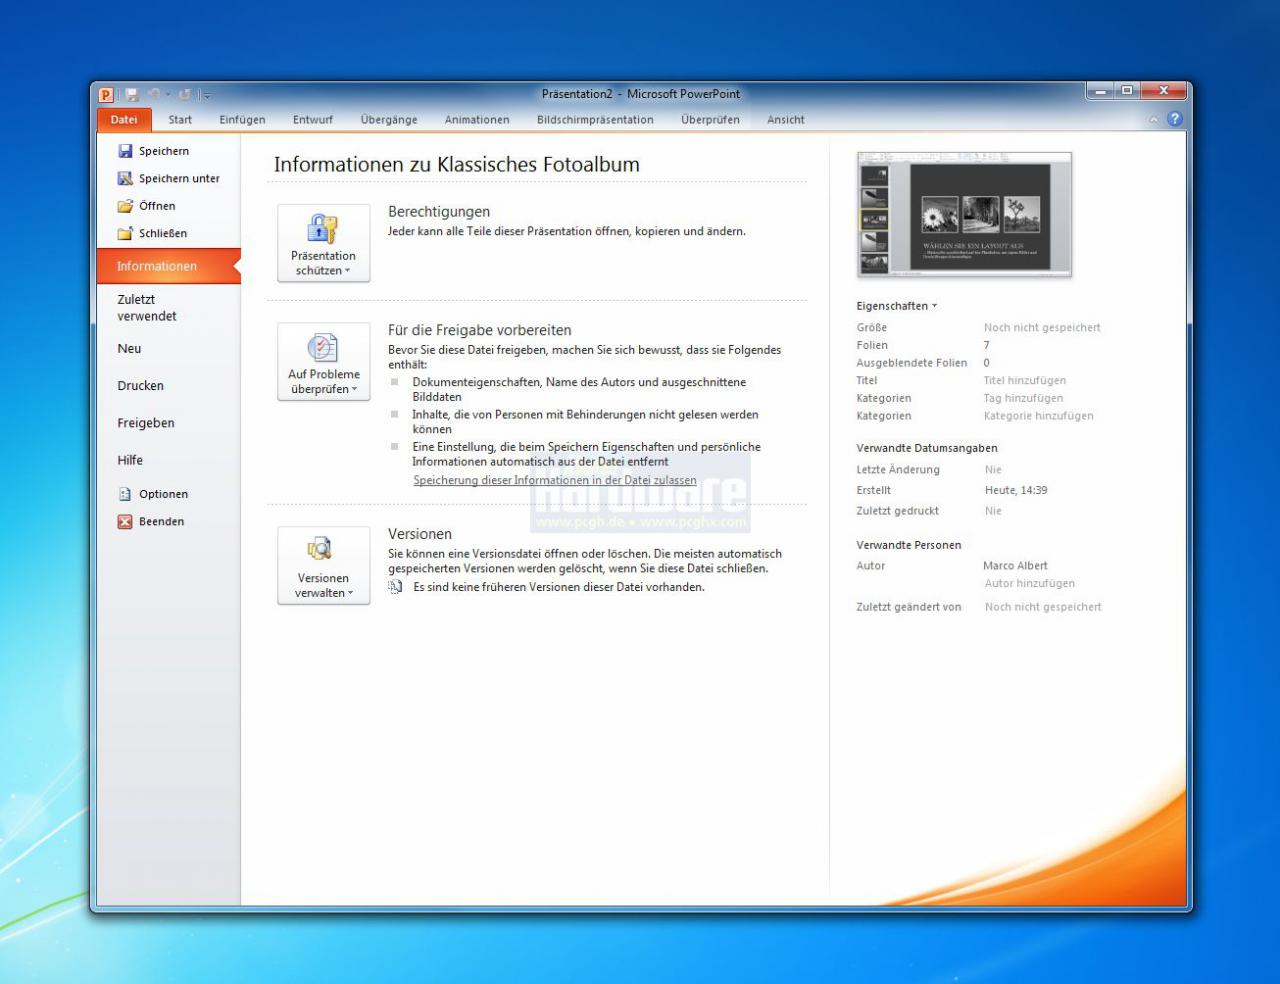Minimize the ribbon with the caret icon
The height and width of the screenshot is (984, 1280).
click(x=1154, y=120)
